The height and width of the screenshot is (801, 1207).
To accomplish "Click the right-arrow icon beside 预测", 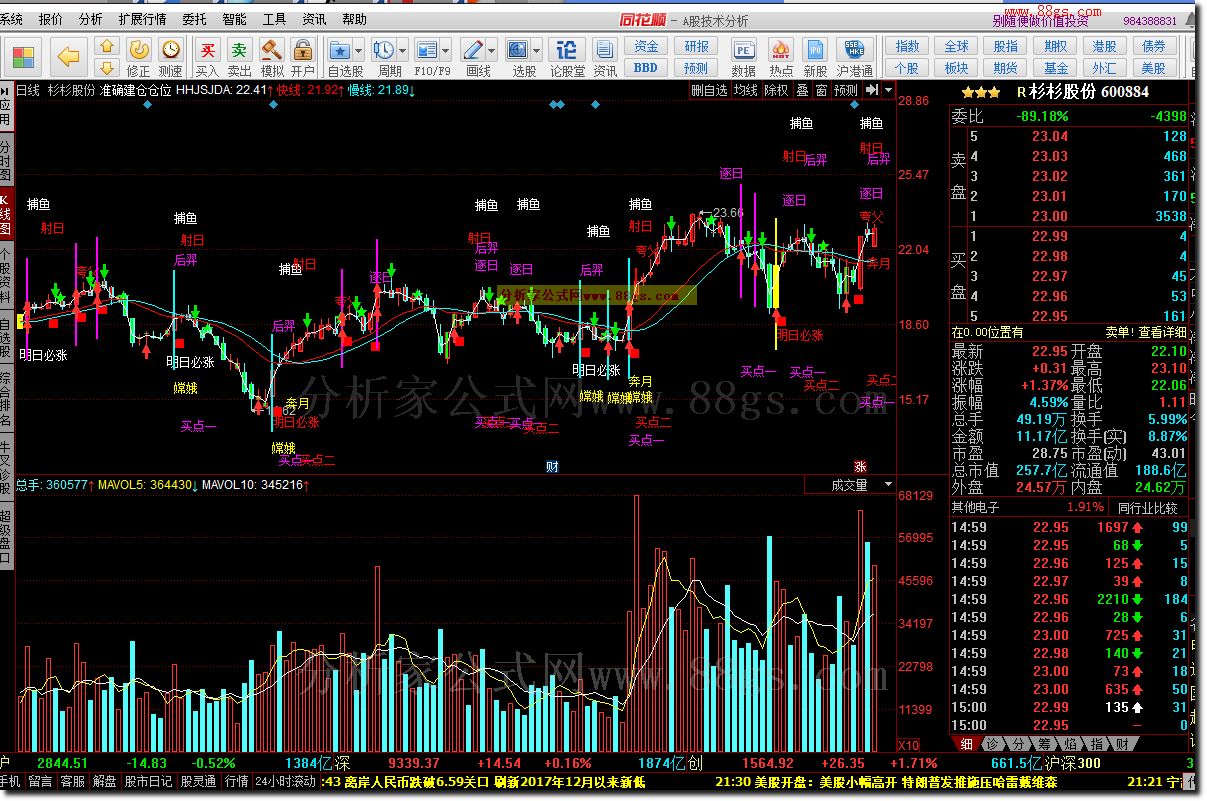I will click(x=872, y=90).
